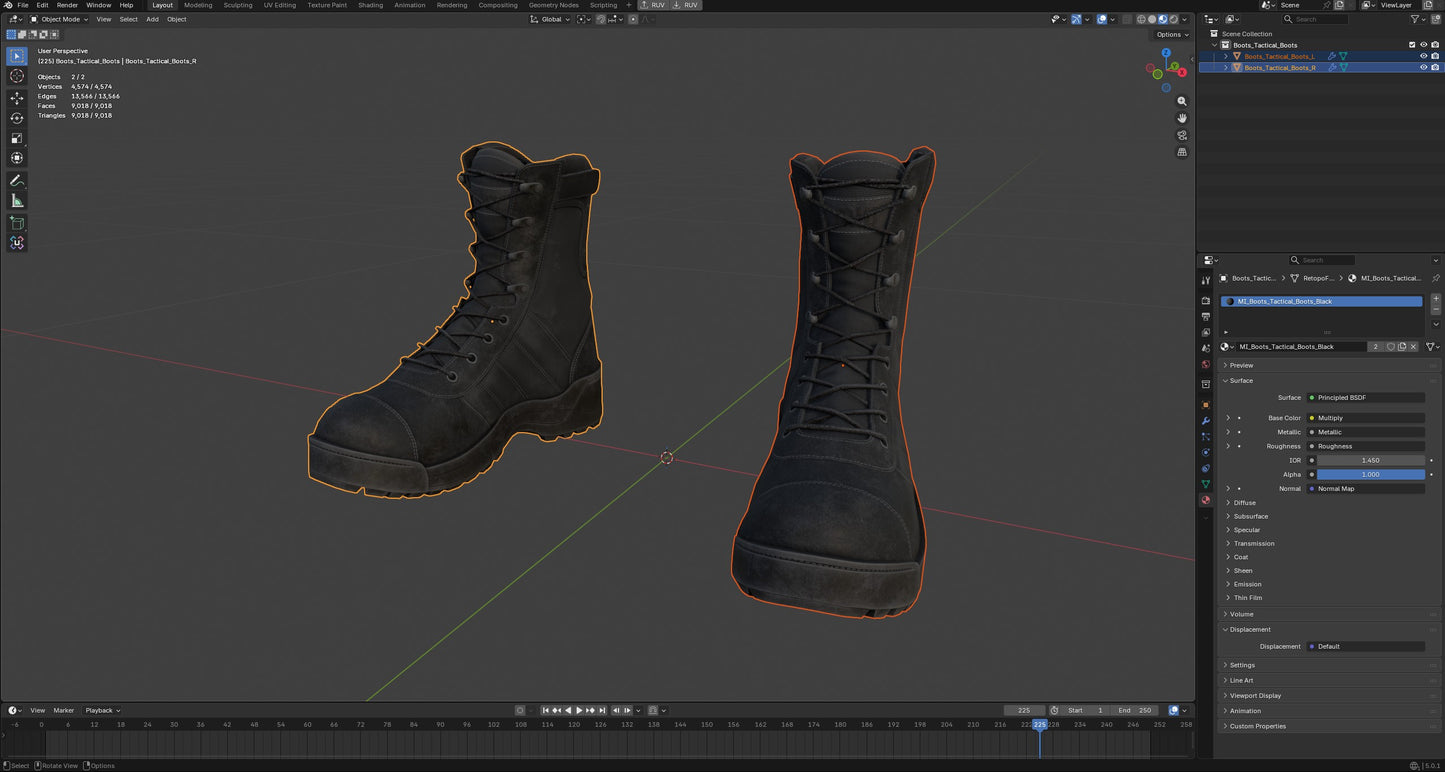Open the Render properties tab
The image size is (1445, 772).
click(1205, 300)
